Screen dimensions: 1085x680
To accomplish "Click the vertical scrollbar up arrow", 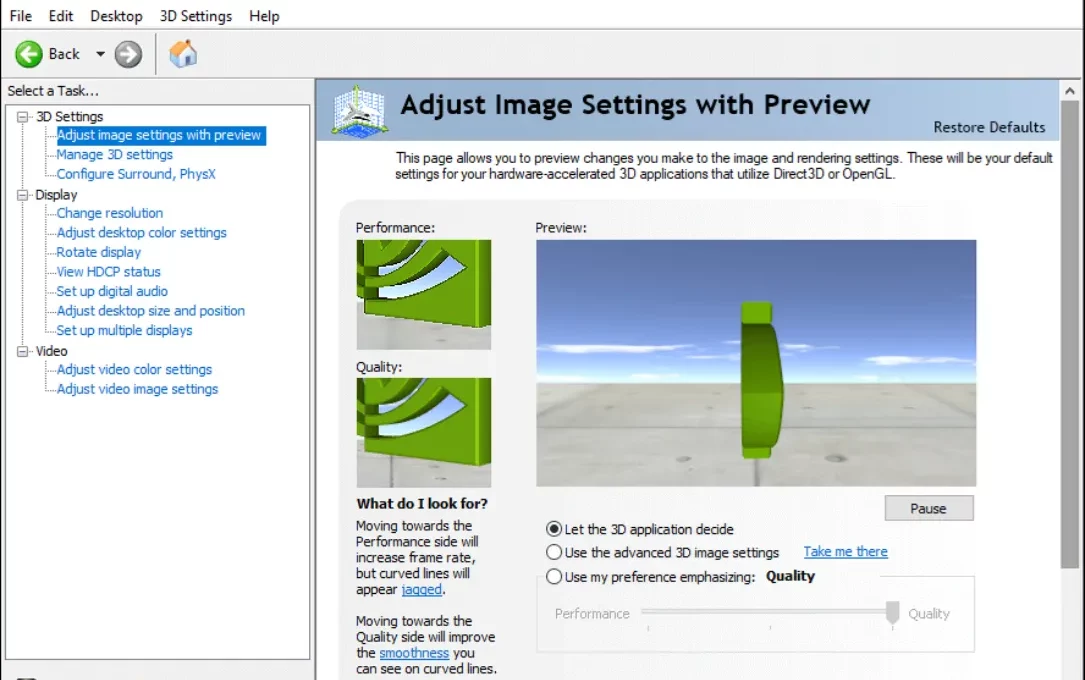I will pyautogui.click(x=1070, y=91).
